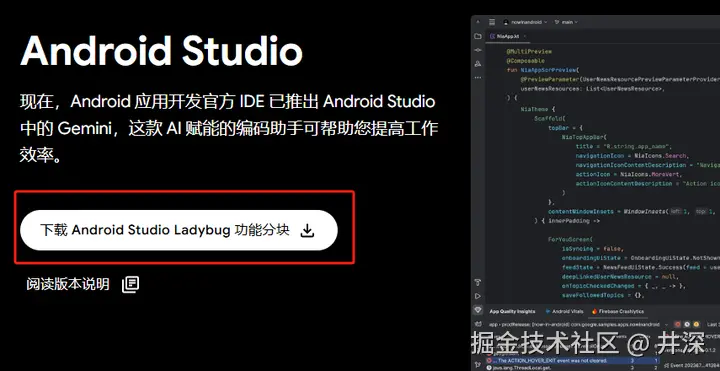Select the ACTION_HOVER_EXIT event not cleared row
Screen dimensions: 720x371
tap(572, 360)
